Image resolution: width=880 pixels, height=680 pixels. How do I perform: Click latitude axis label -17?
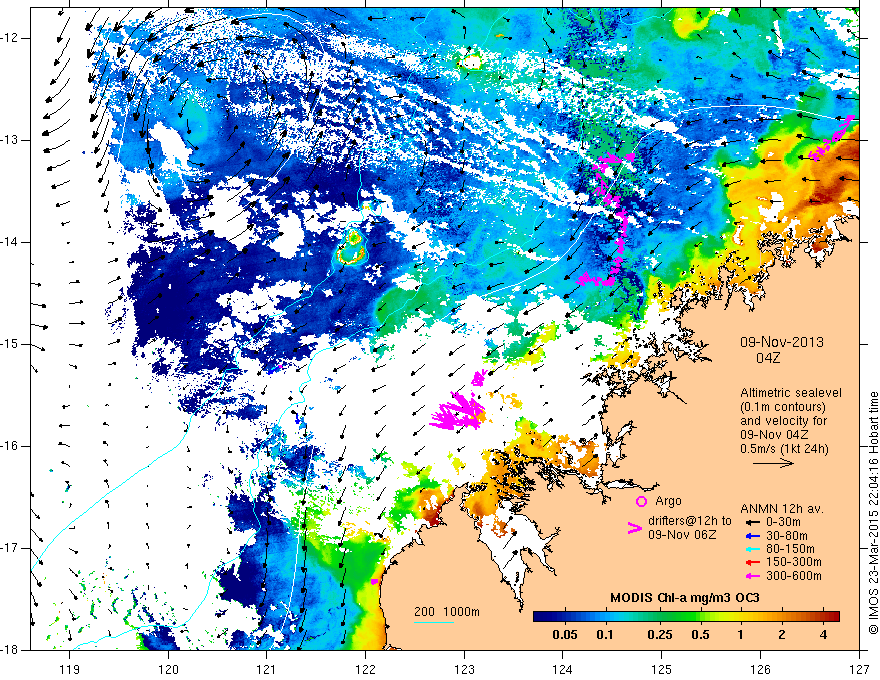[x=11, y=548]
